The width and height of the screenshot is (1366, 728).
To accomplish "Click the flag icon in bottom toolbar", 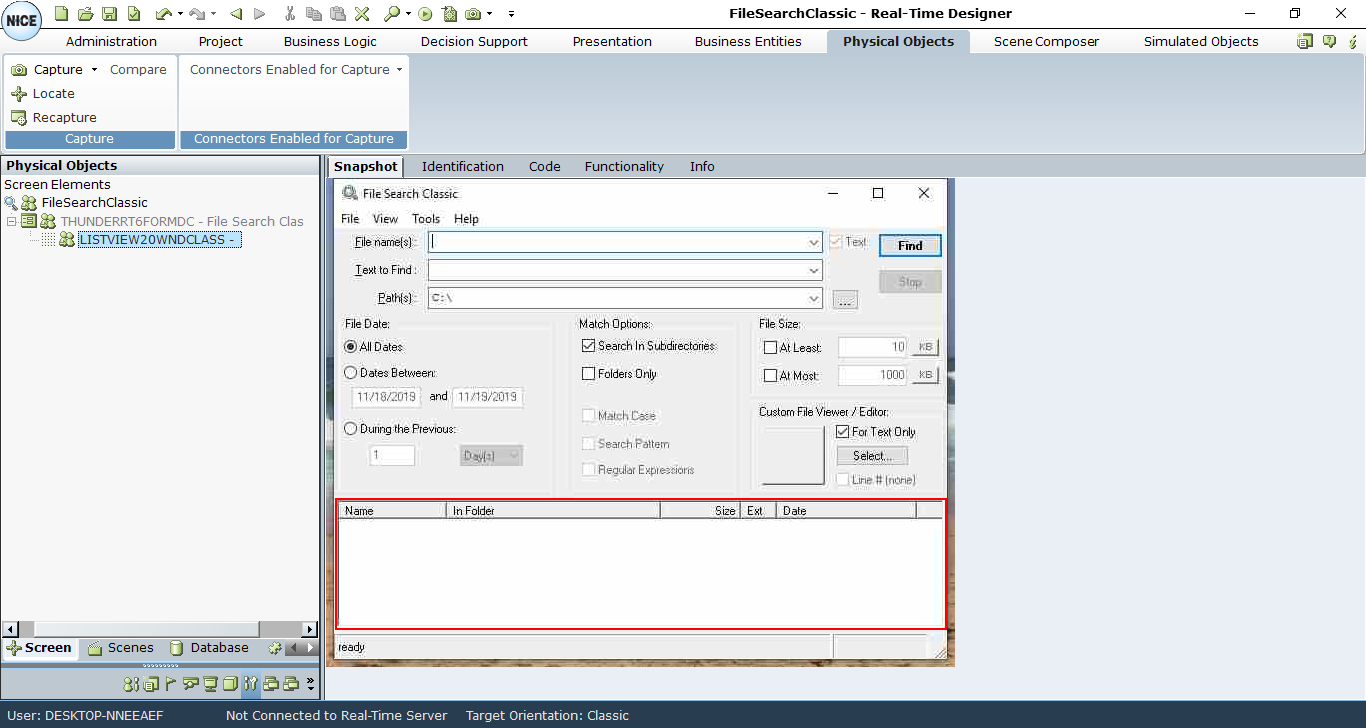I will (x=170, y=684).
